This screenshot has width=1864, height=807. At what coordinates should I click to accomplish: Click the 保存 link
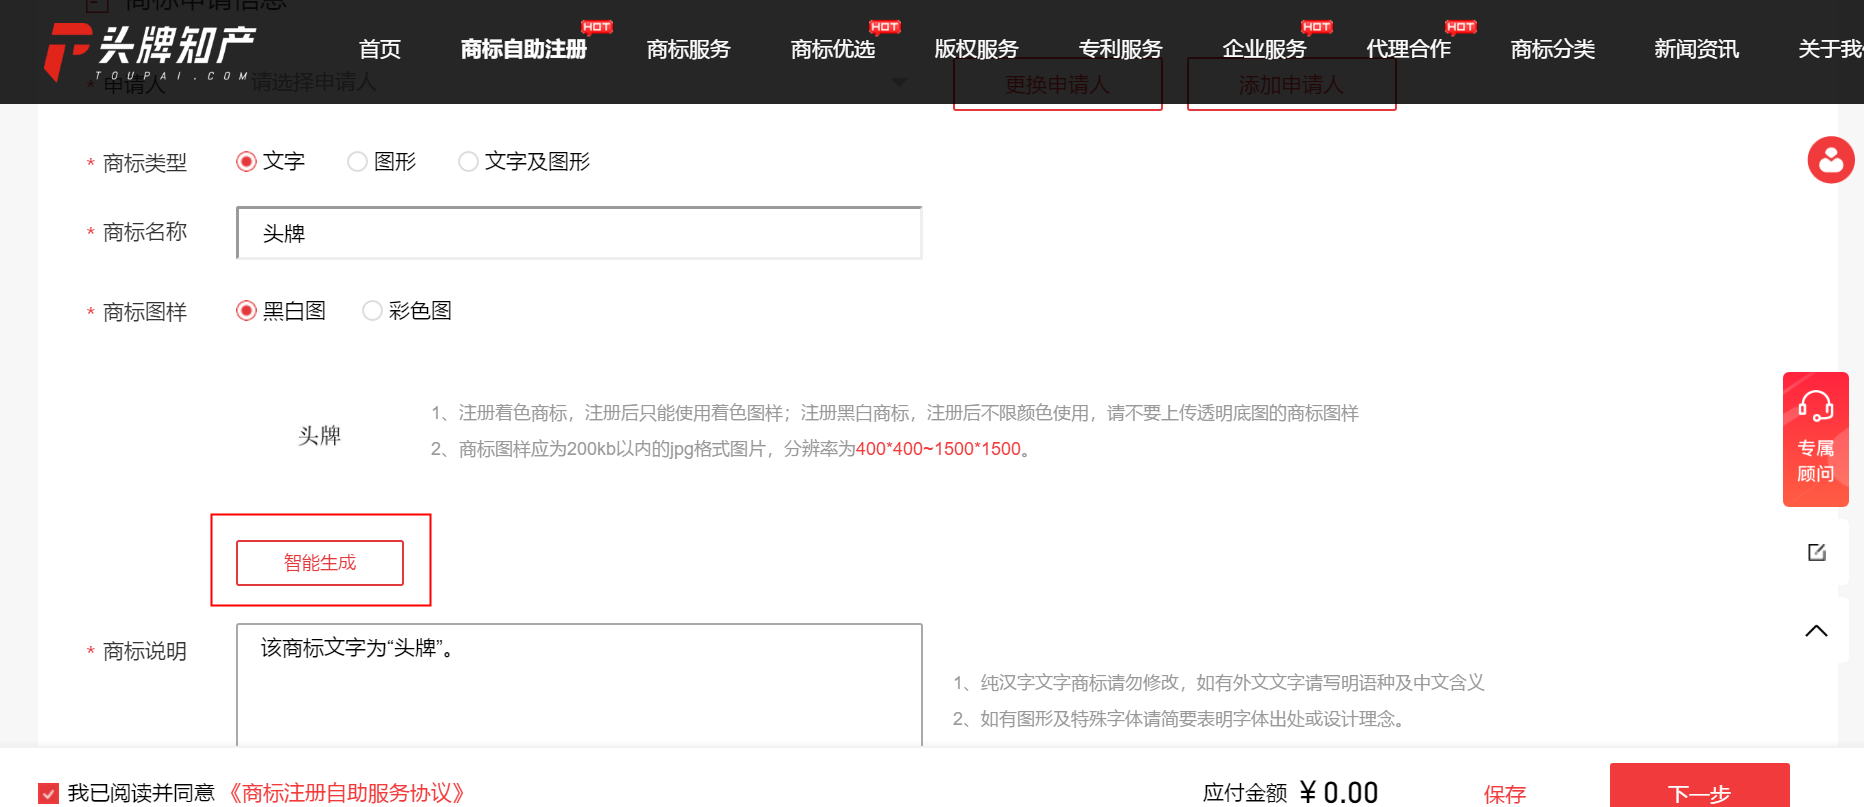point(1504,794)
